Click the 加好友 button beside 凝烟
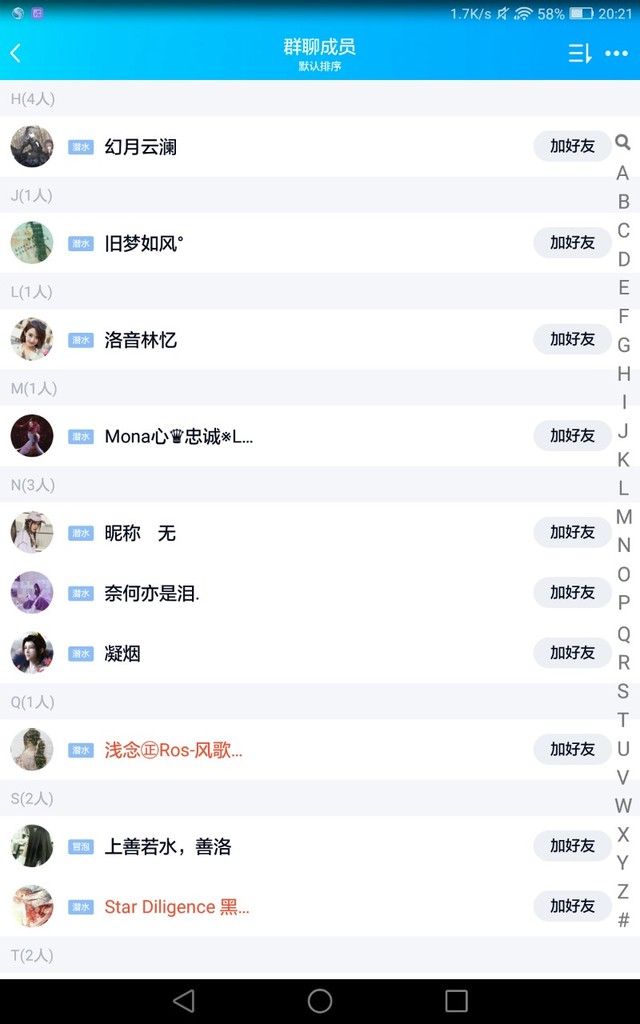Viewport: 640px width, 1024px height. pos(572,652)
